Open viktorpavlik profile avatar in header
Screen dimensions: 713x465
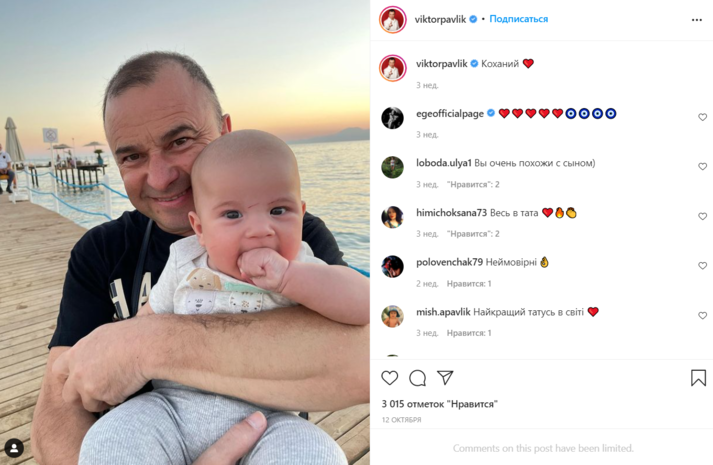393,20
